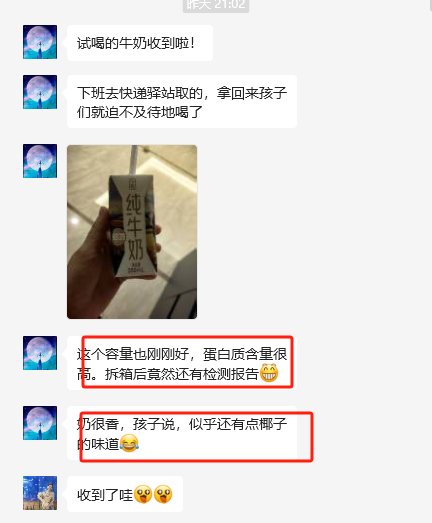The width and height of the screenshot is (432, 523).
Task: Open the shared milk carton photo
Action: point(132,232)
